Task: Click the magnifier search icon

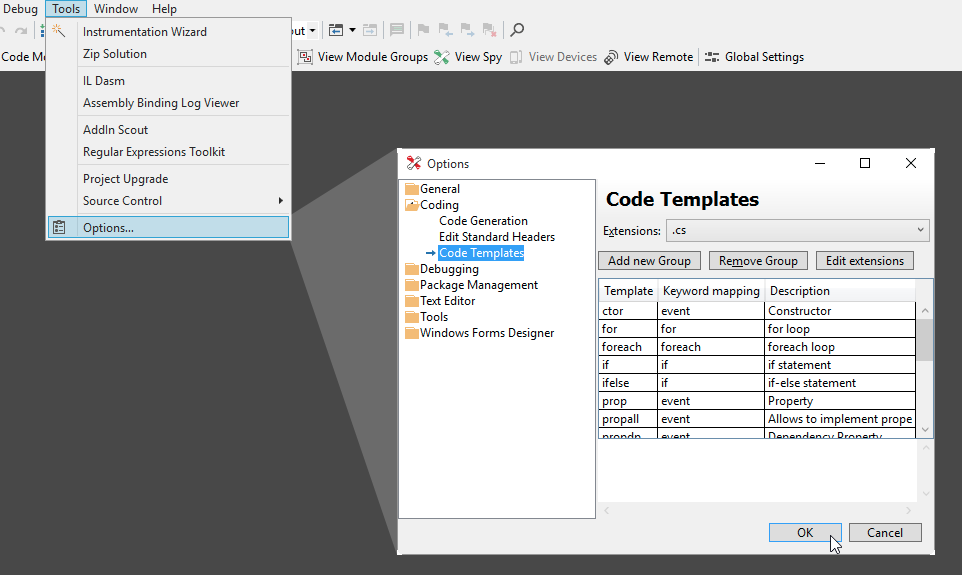Action: click(517, 29)
